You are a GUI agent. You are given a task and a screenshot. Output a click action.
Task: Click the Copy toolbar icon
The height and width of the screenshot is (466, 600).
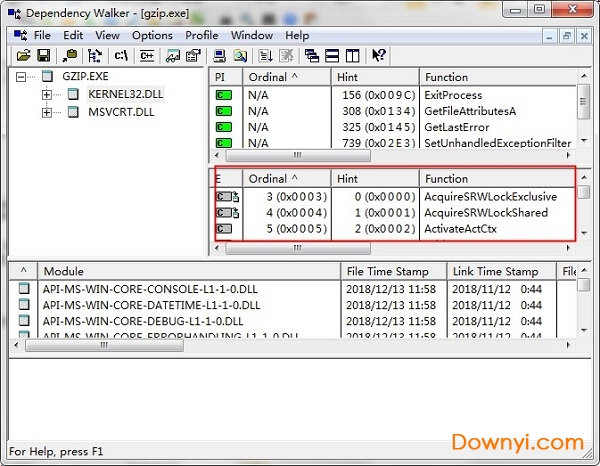(x=70, y=56)
